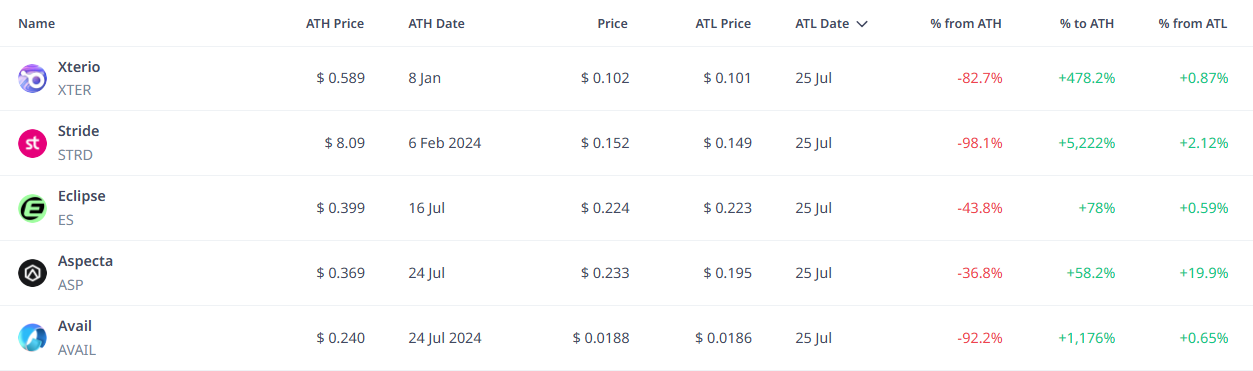Open the Xterio coin name link
Screen dimensions: 1253x371
pos(79,67)
